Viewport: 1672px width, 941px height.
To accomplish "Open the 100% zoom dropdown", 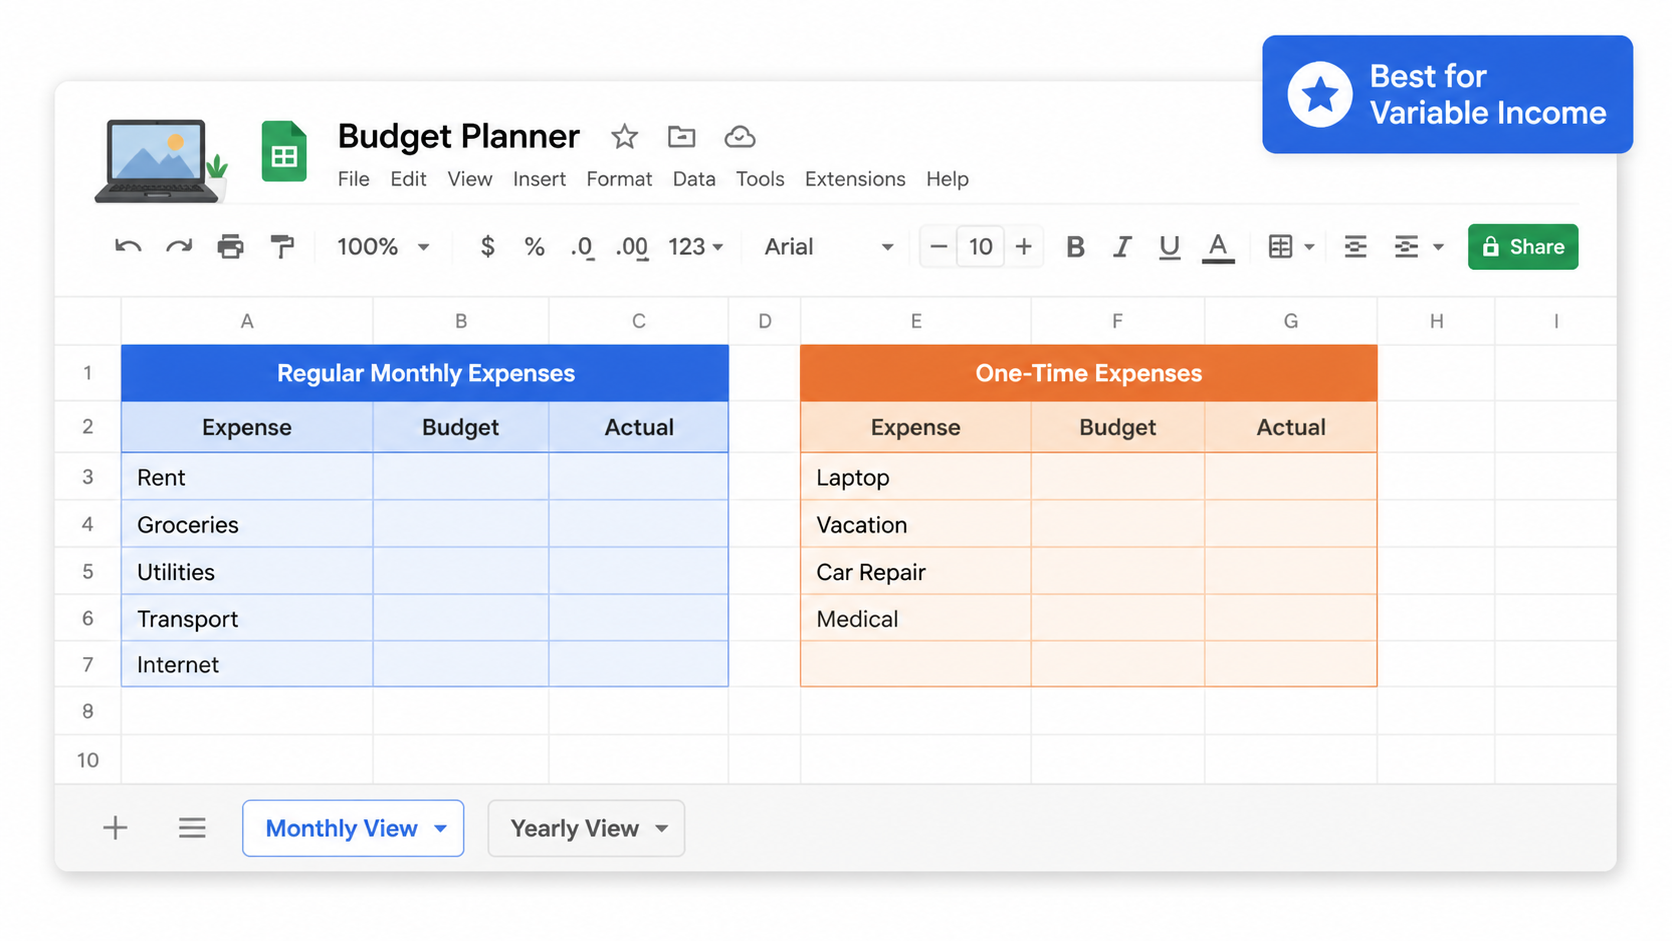I will click(x=383, y=246).
